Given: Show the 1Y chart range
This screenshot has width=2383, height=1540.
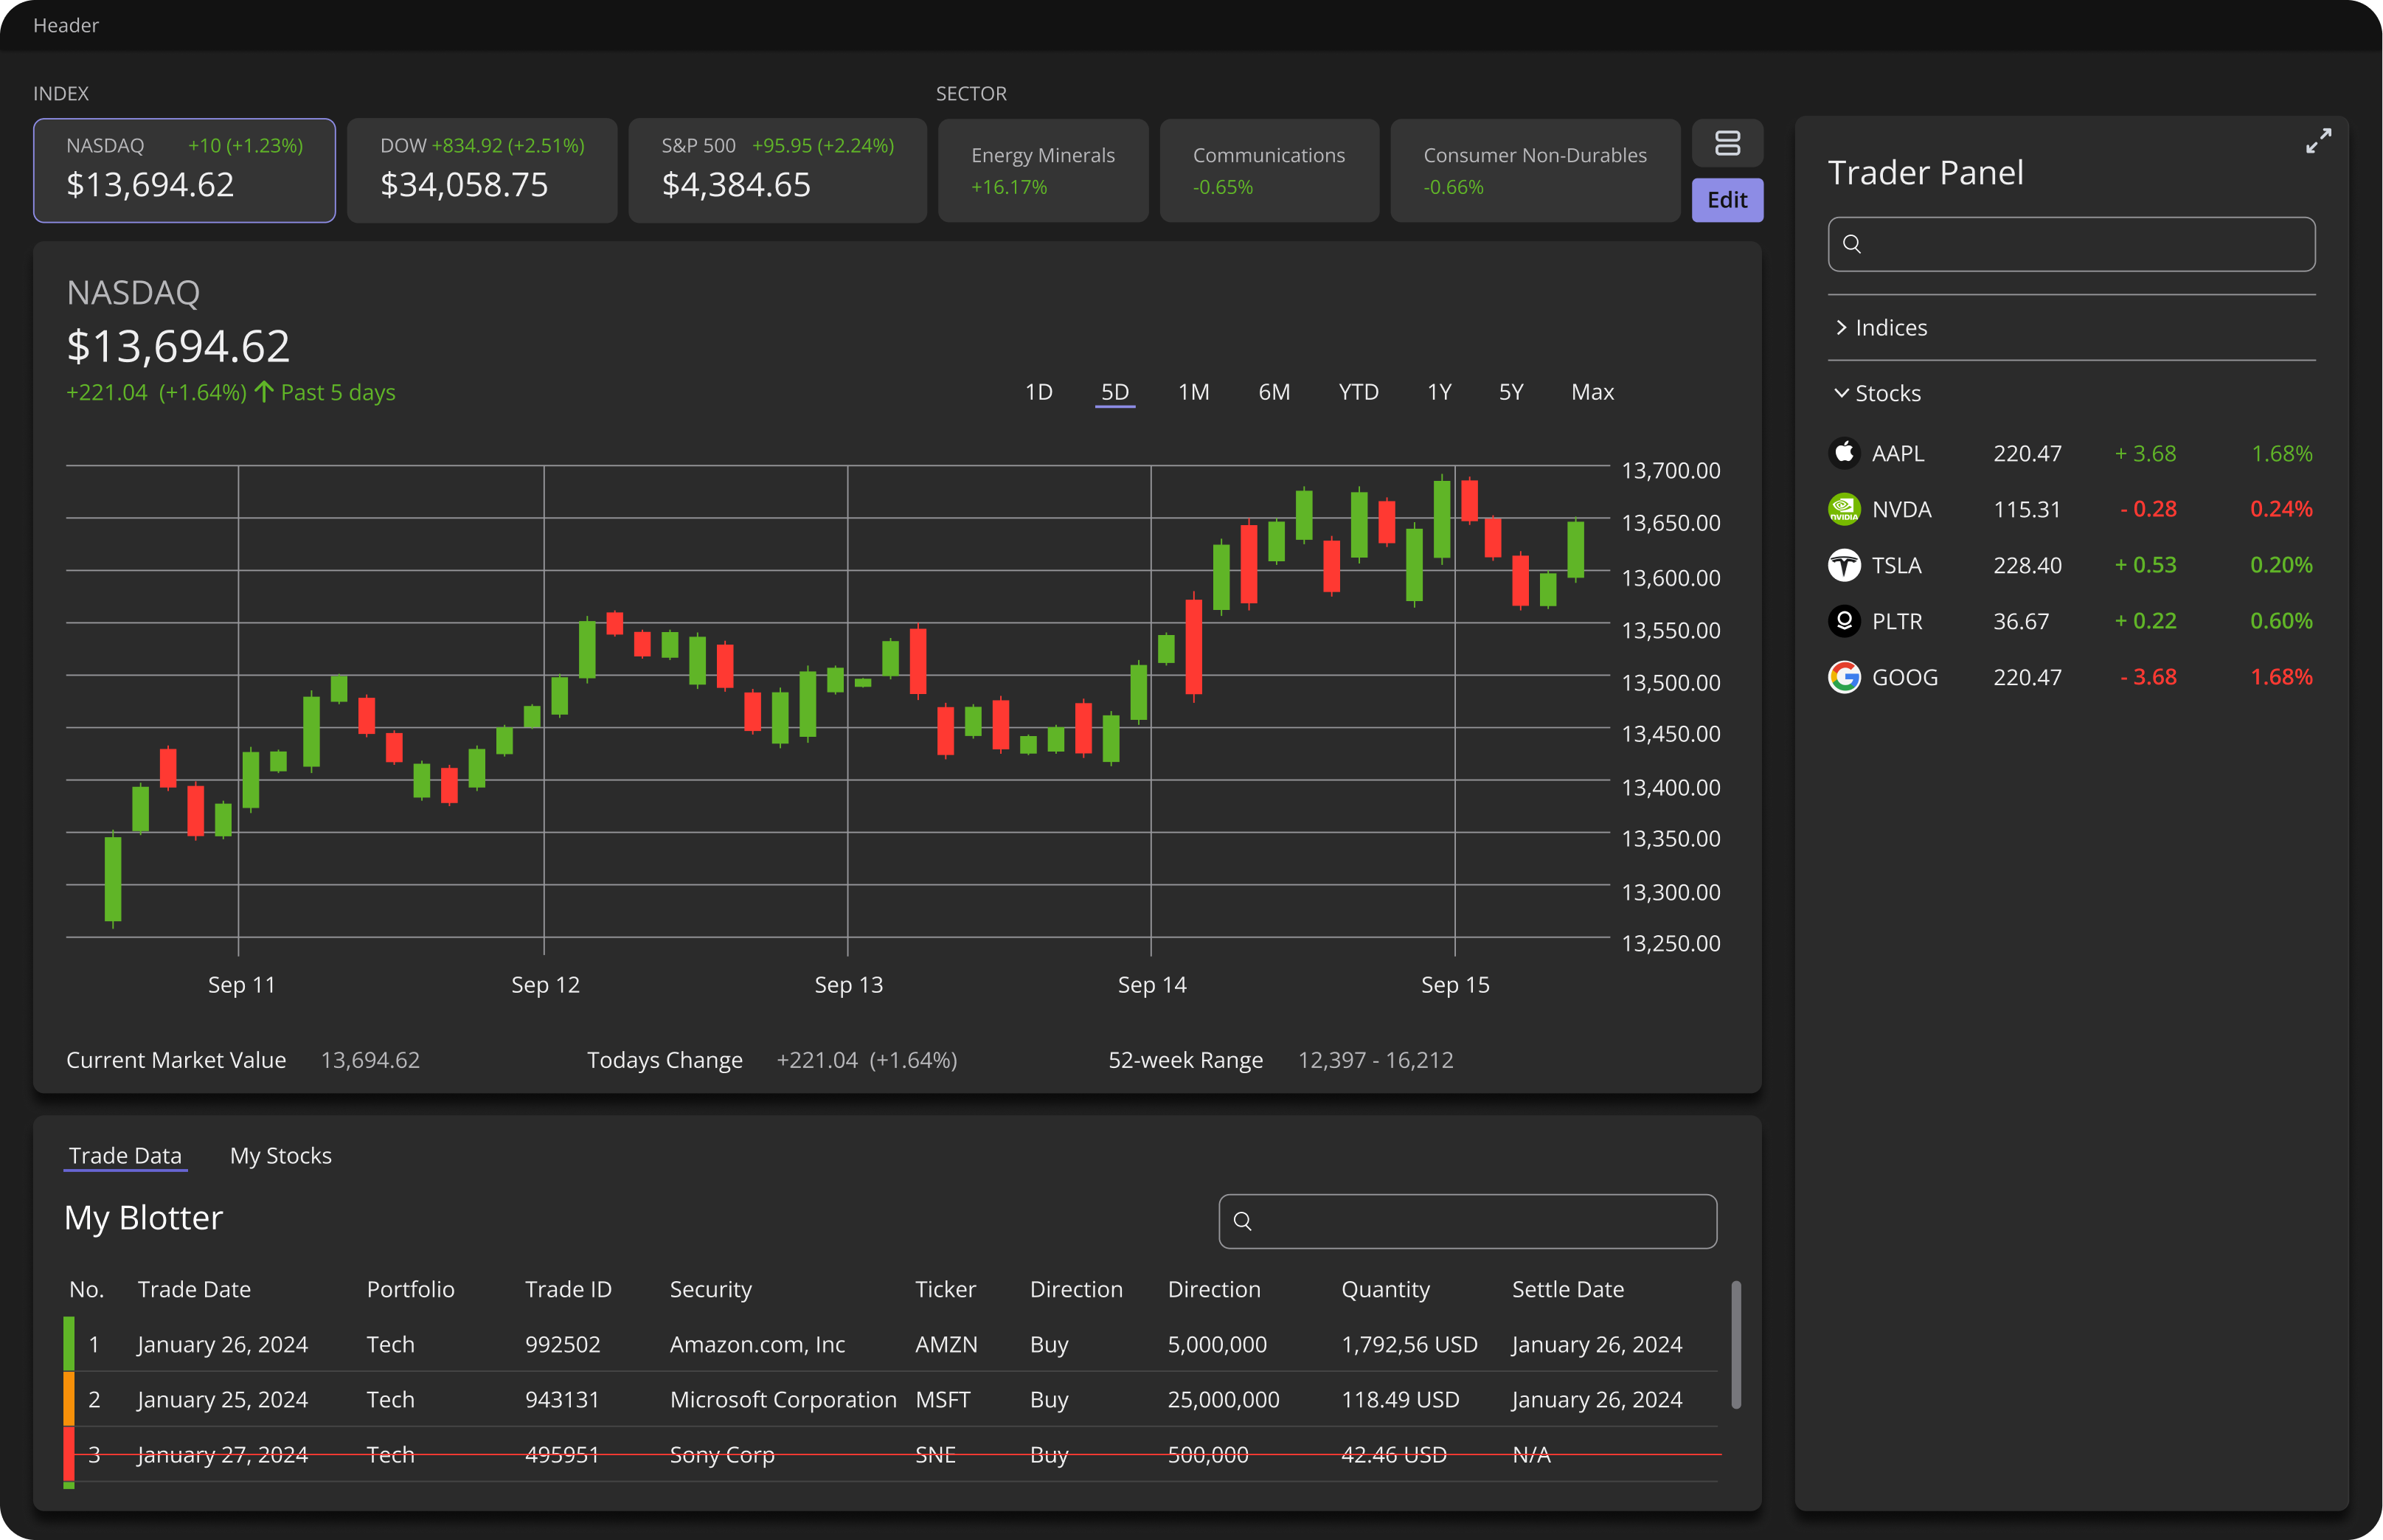Looking at the screenshot, I should pyautogui.click(x=1439, y=392).
